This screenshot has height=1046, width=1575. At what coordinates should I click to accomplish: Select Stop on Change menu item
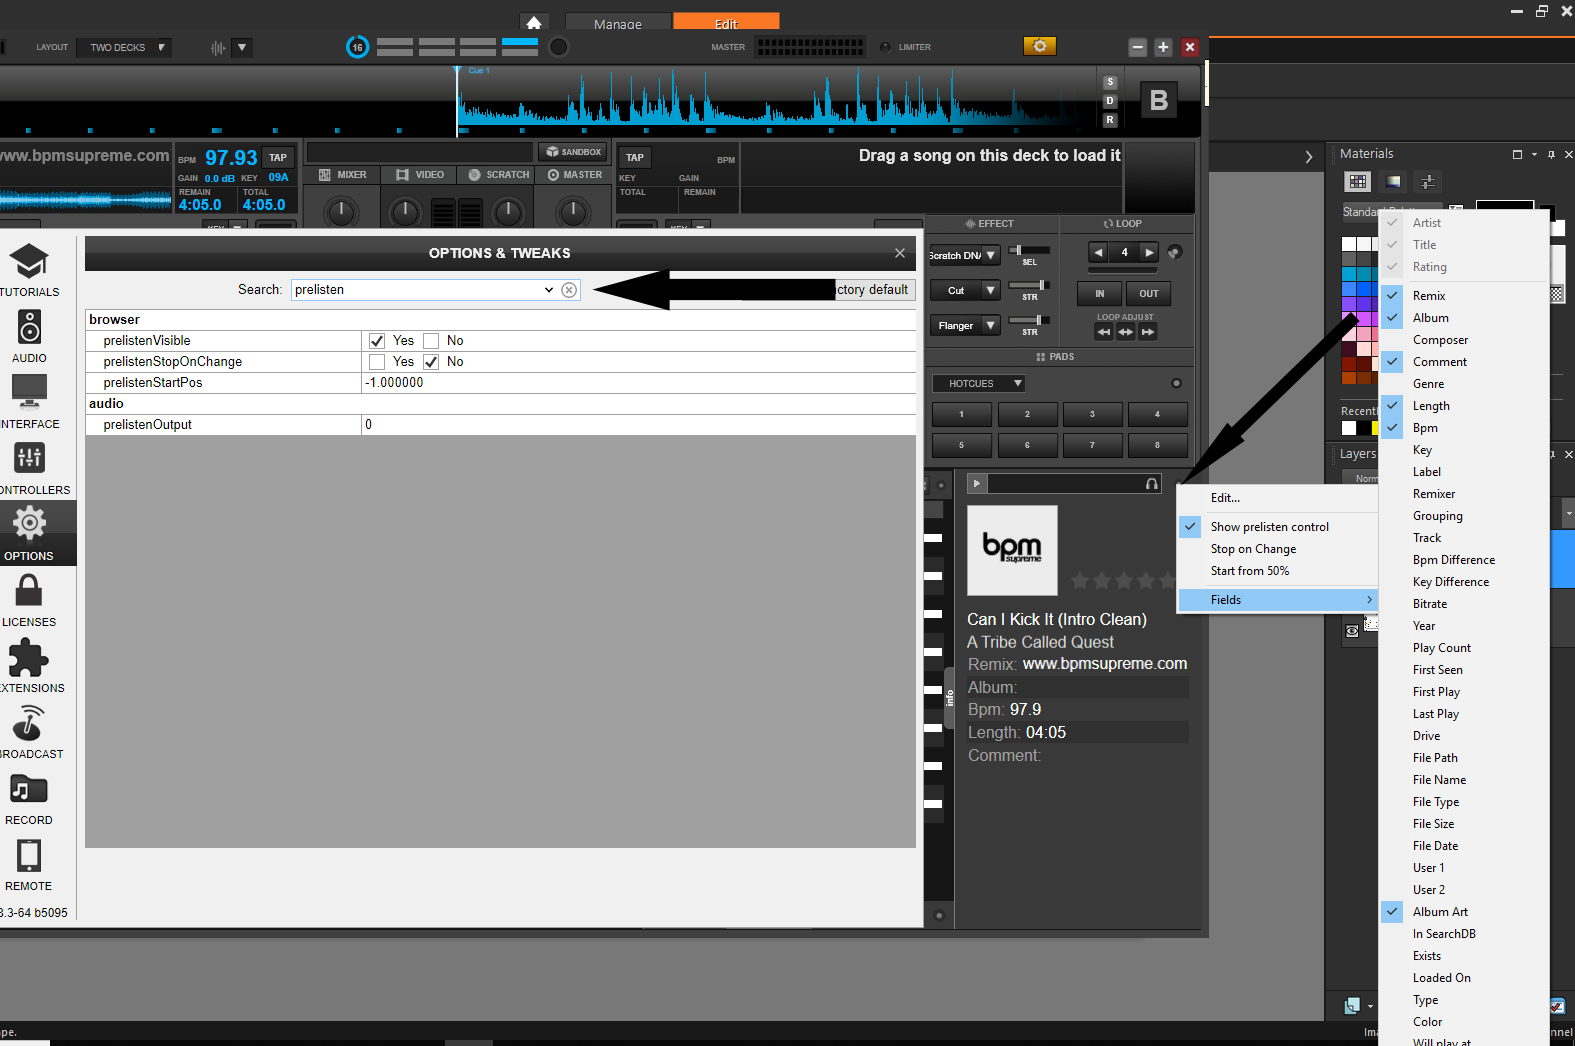click(1278, 549)
